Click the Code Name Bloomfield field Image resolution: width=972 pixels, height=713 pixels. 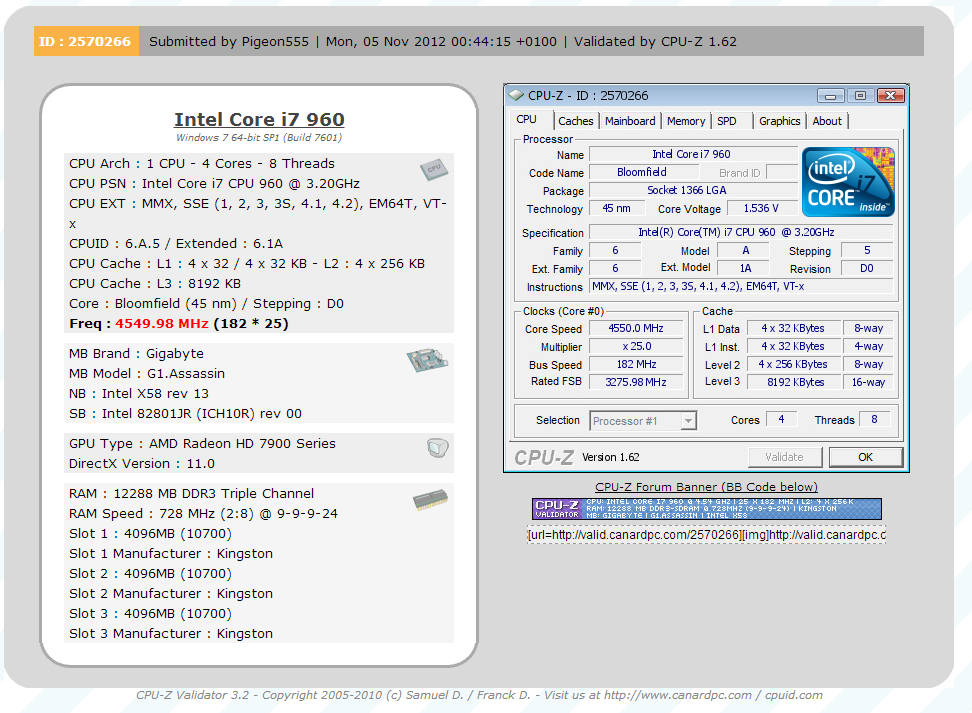[642, 172]
